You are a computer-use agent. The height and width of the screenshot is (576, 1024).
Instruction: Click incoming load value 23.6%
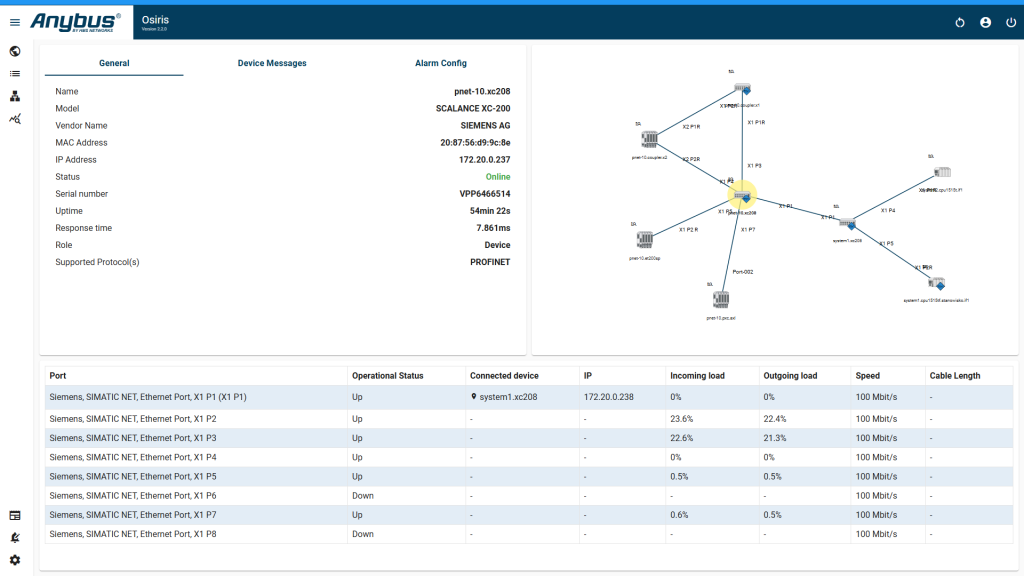[x=682, y=419]
